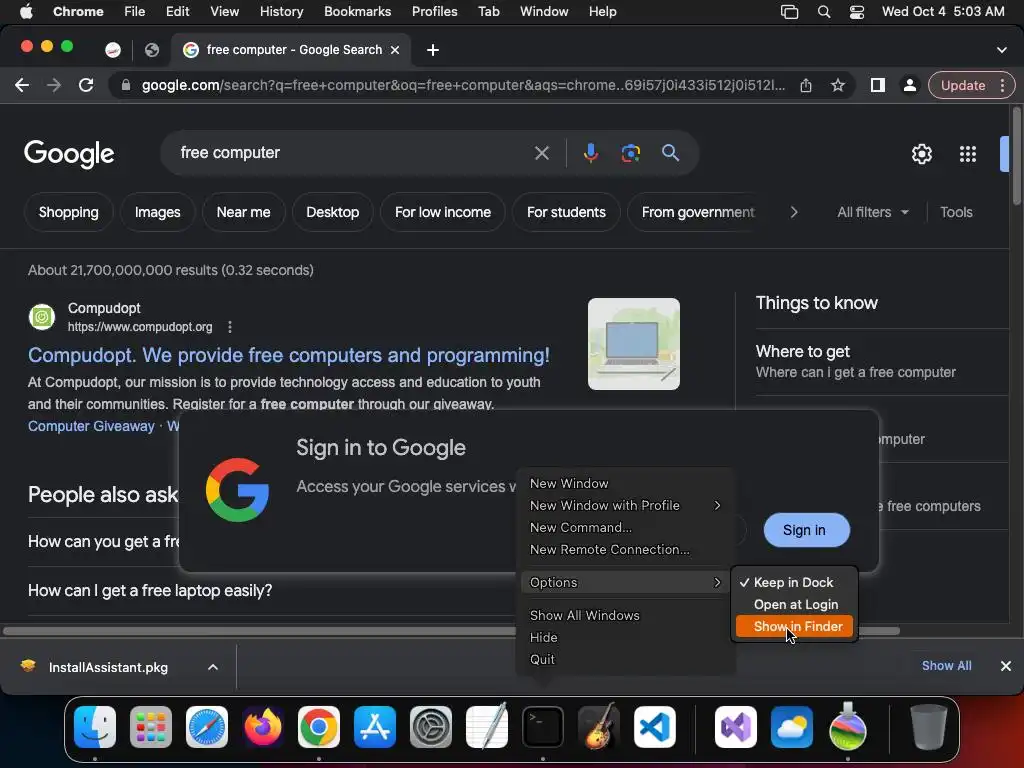Open the History menu in menu bar
Screen dimensions: 1024x768
click(x=281, y=12)
